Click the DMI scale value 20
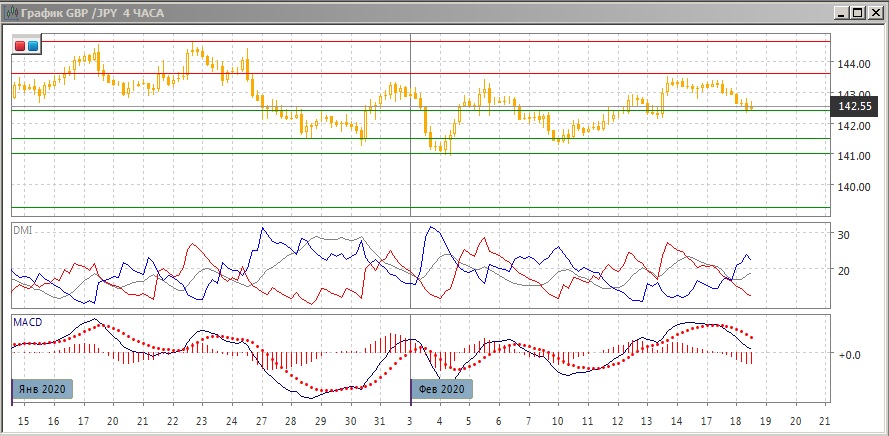Screen dimensions: 889x436 point(843,271)
